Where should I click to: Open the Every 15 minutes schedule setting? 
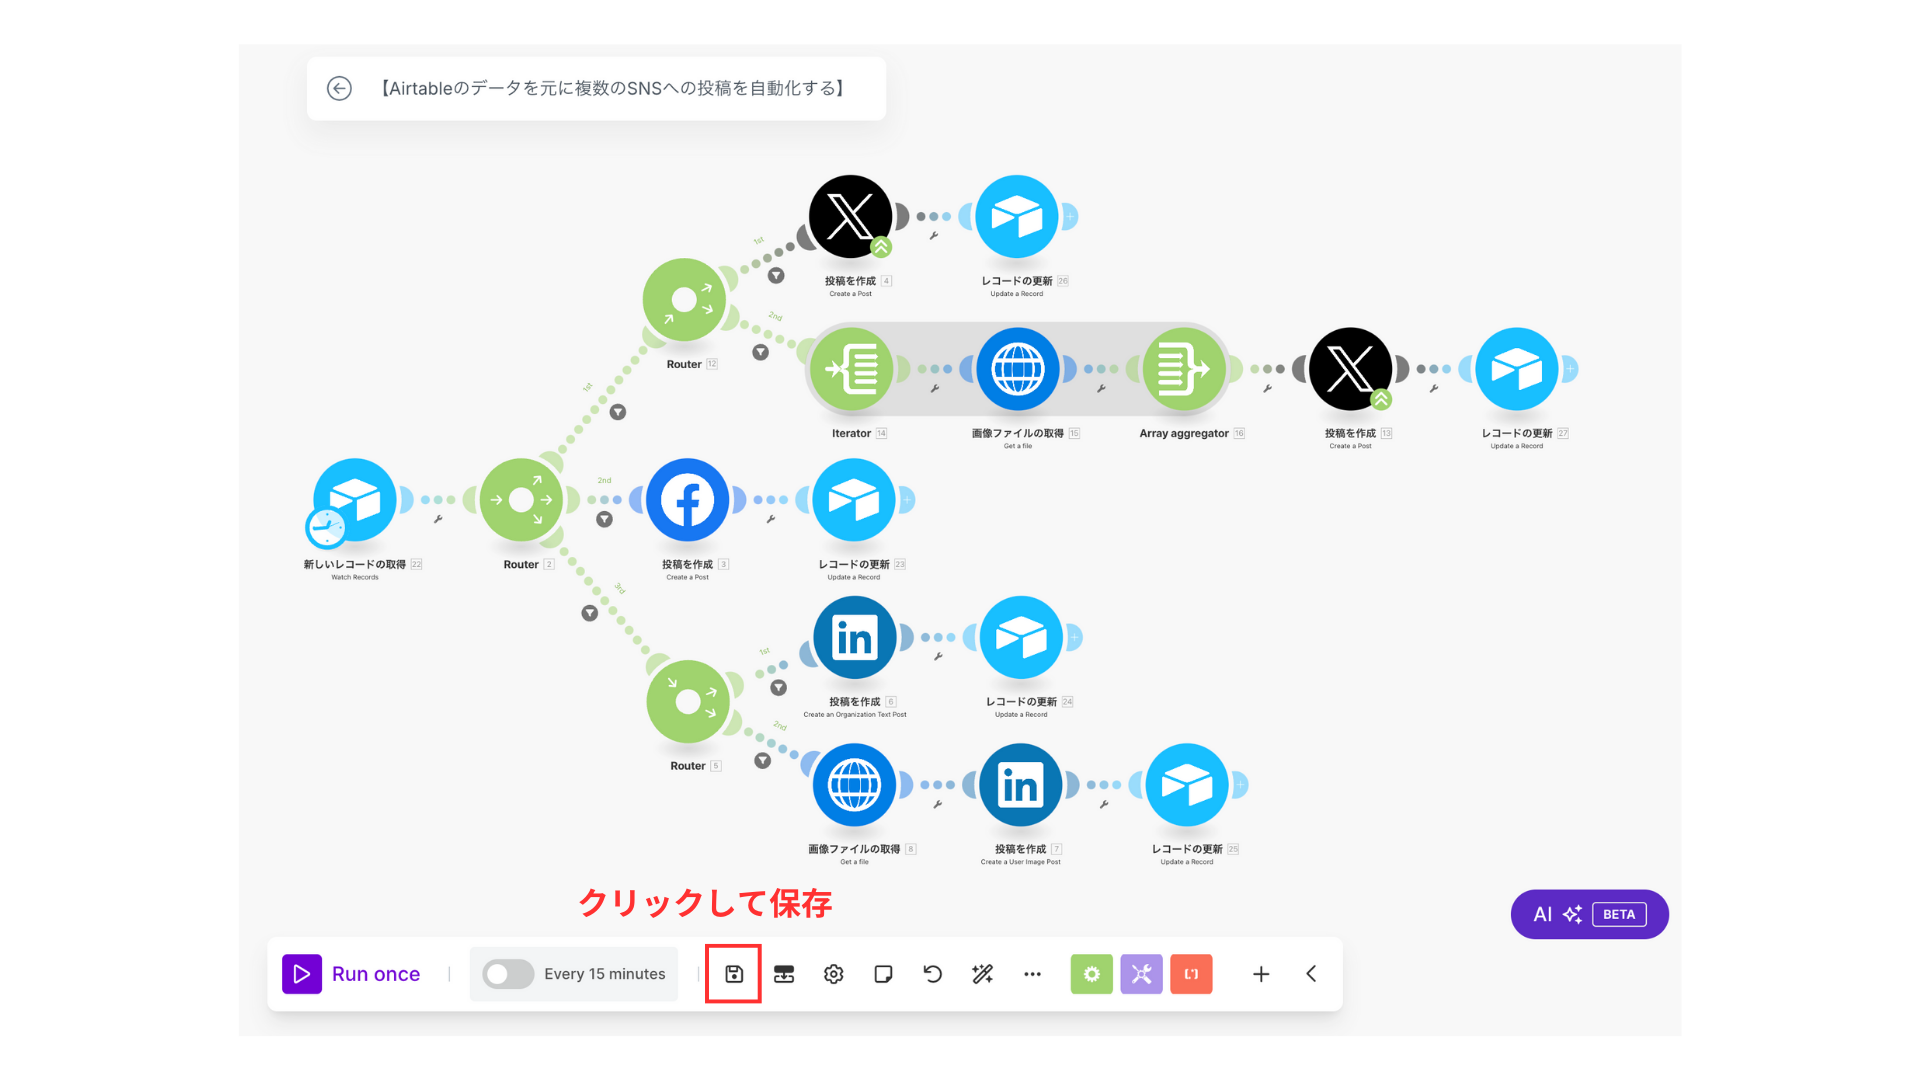click(x=605, y=974)
